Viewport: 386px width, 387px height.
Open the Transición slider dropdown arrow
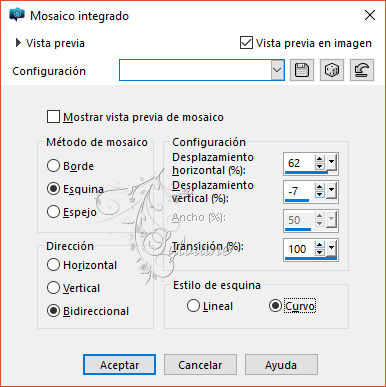click(331, 248)
